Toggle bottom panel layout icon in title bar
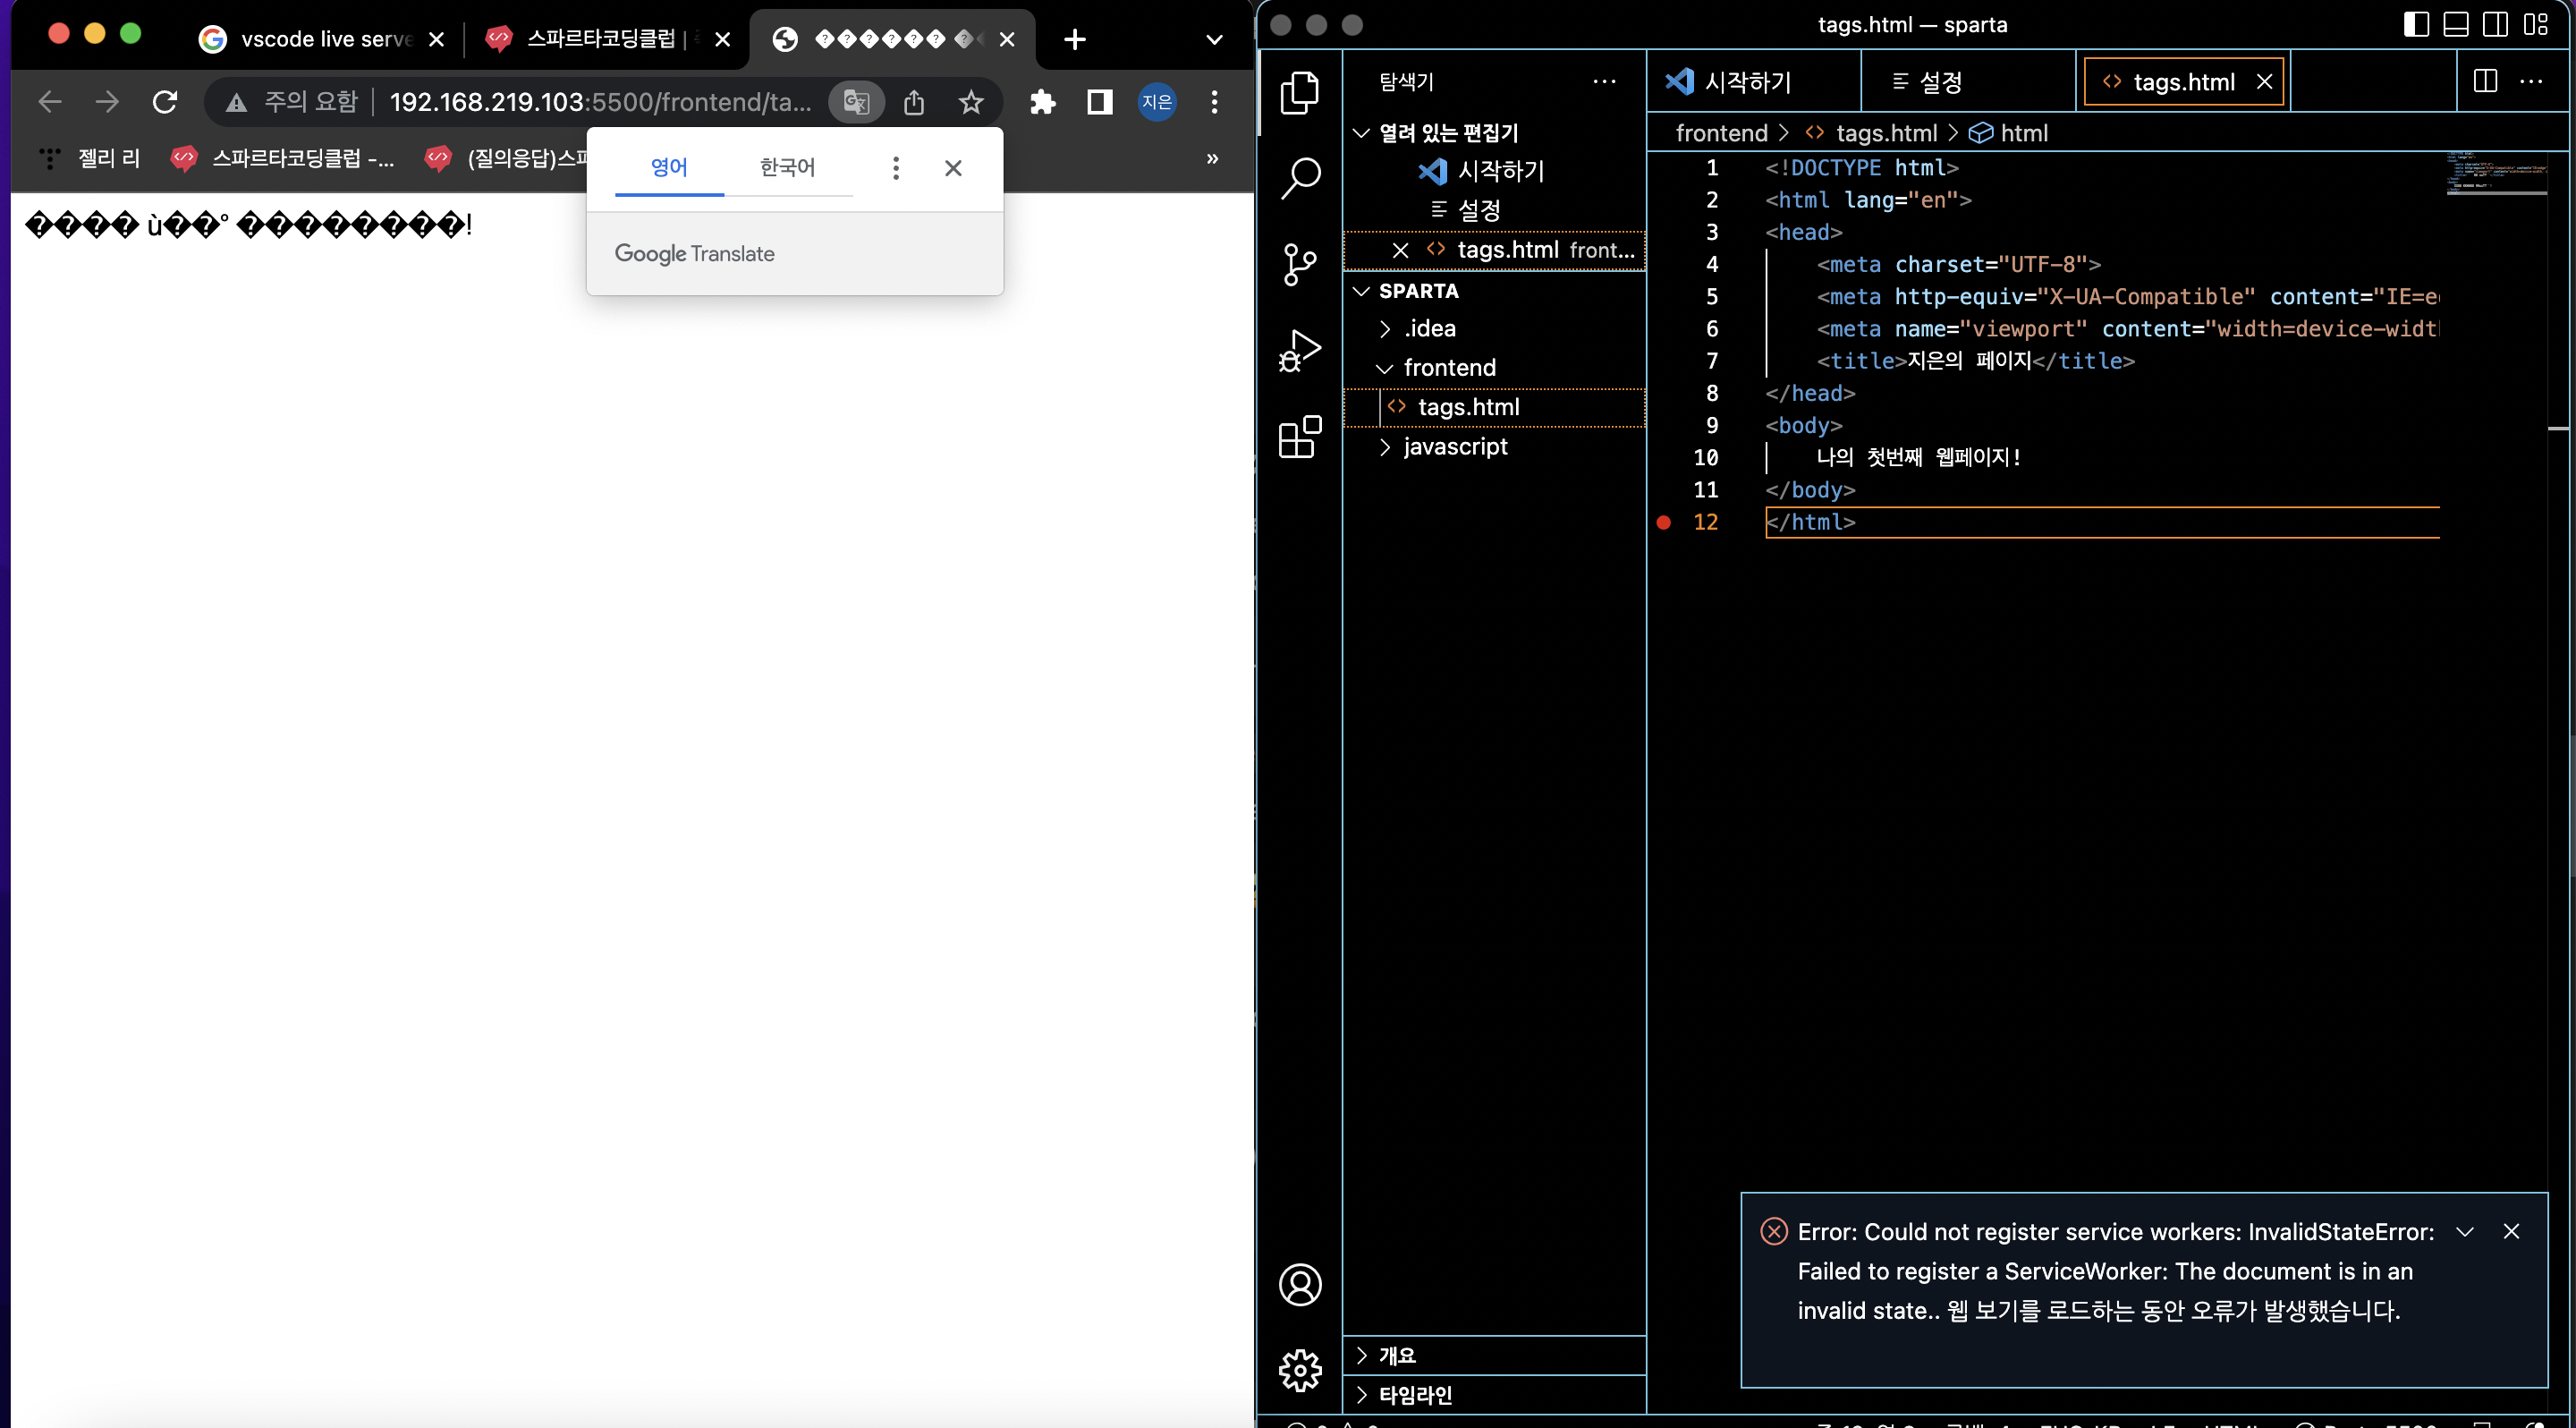 2456,24
